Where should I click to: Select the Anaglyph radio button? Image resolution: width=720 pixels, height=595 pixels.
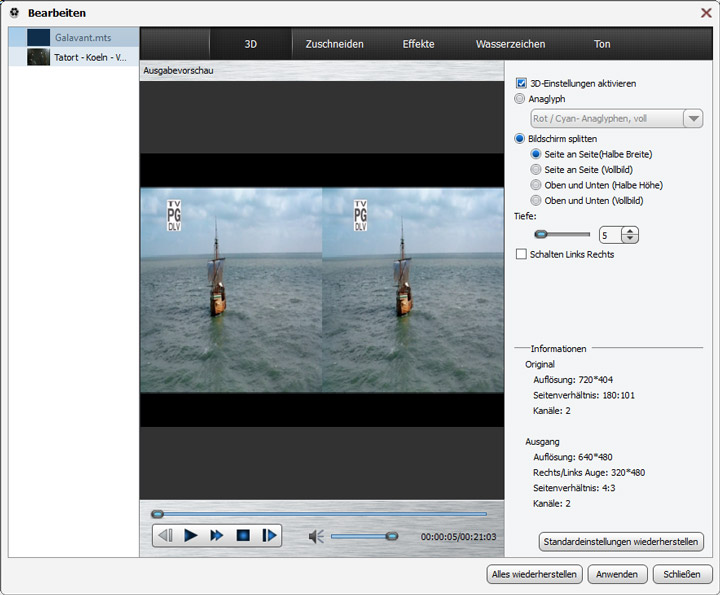[519, 99]
